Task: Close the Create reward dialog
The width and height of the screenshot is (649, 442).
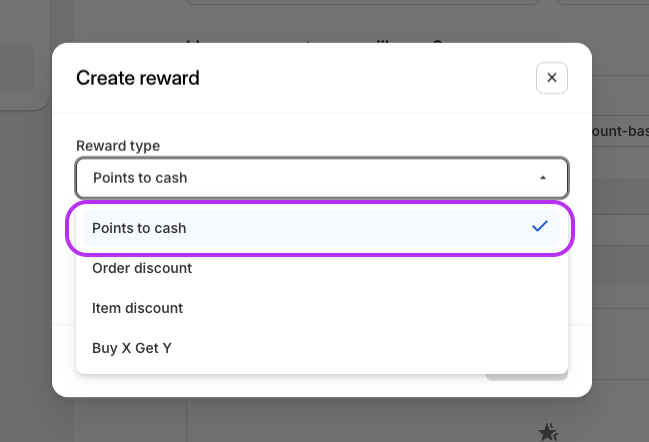Action: (551, 78)
